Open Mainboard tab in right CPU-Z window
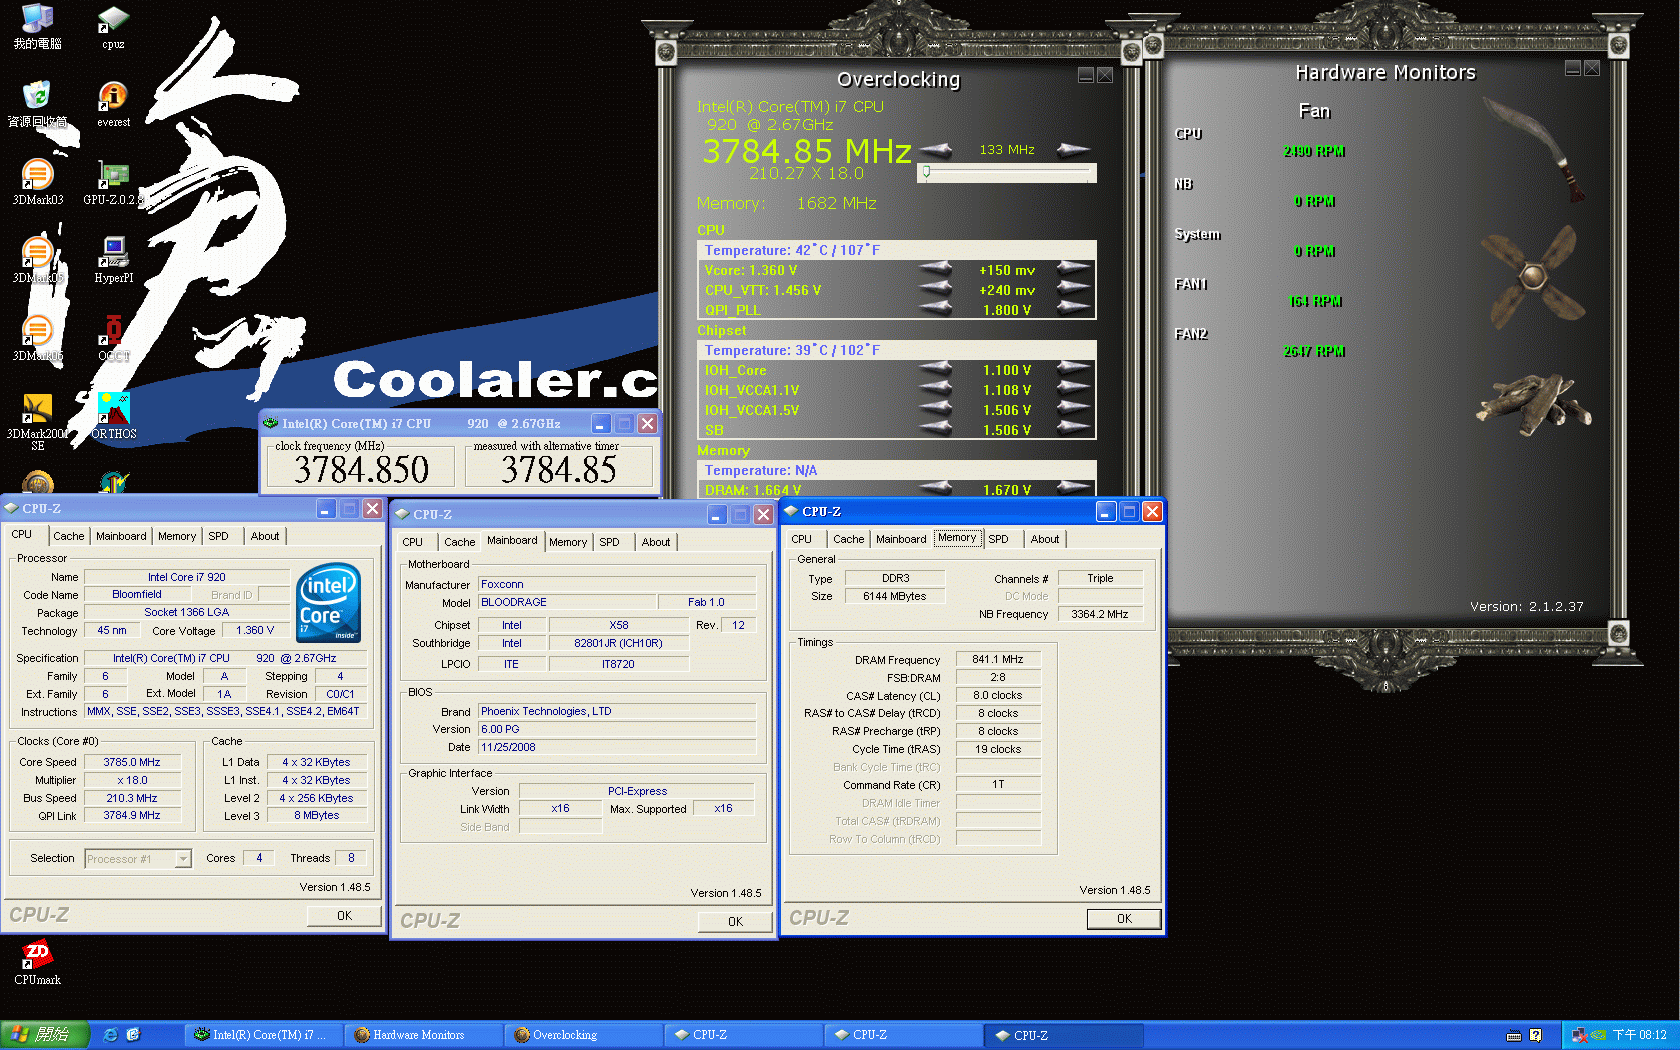Screen dimensions: 1680x1050 point(901,539)
